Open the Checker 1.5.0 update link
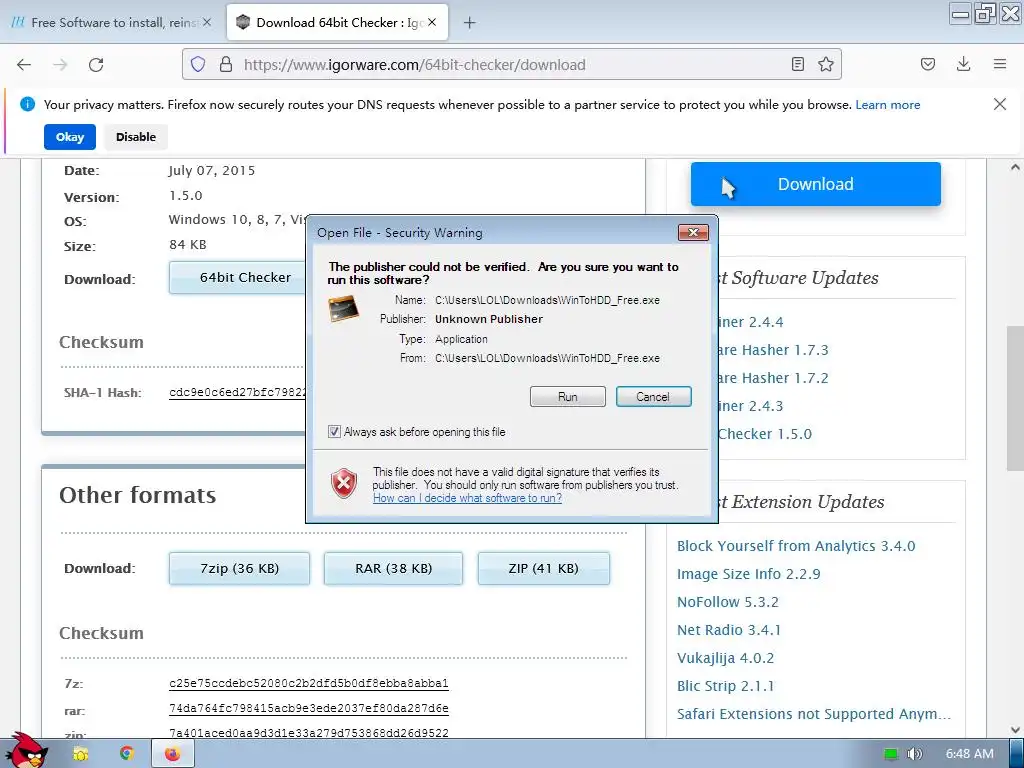This screenshot has width=1024, height=768. point(765,434)
